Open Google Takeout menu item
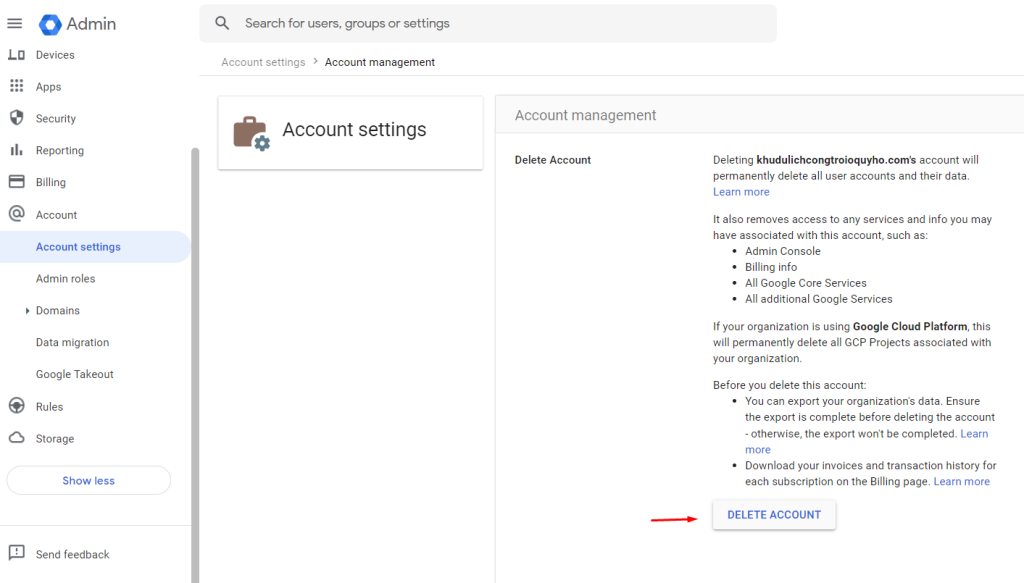Viewport: 1024px width, 583px height. coord(75,374)
